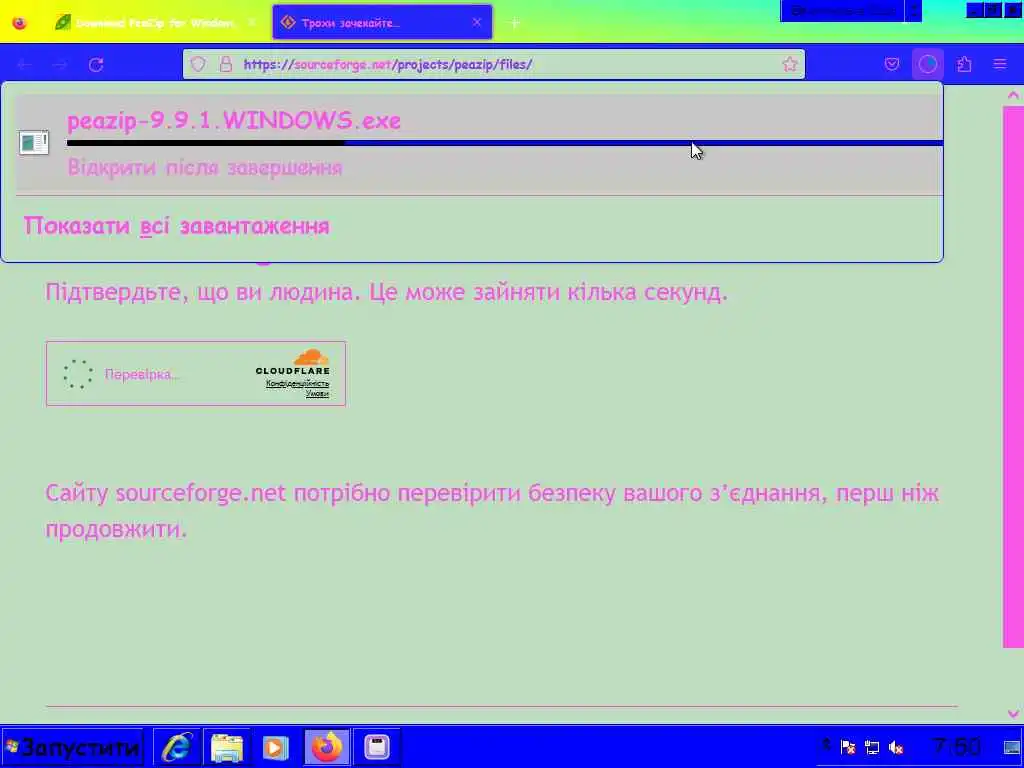Open the Extensions puzzle icon
Viewport: 1024px width, 768px height.
click(x=964, y=64)
